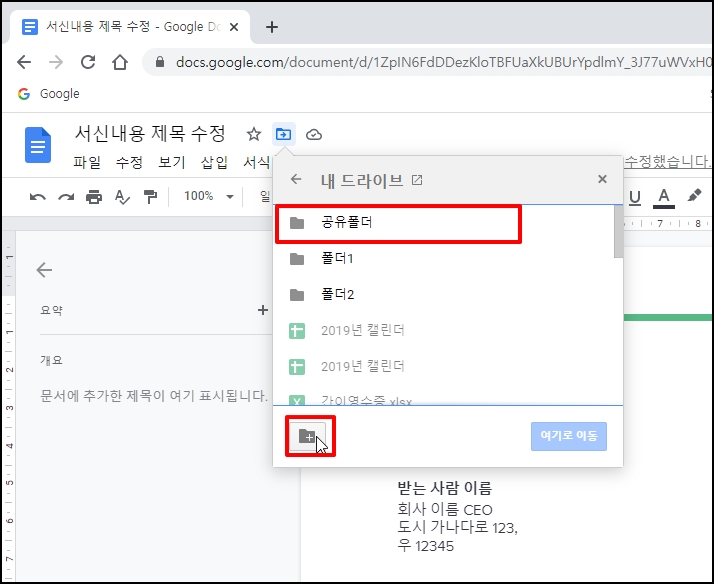Go back in the My Drive dialog
The width and height of the screenshot is (714, 584).
click(x=296, y=179)
